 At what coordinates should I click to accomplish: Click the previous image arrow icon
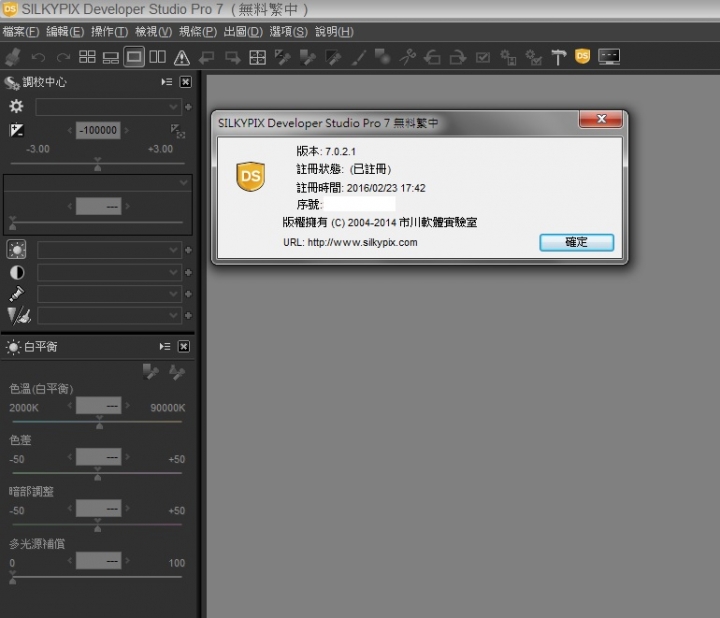point(207,57)
